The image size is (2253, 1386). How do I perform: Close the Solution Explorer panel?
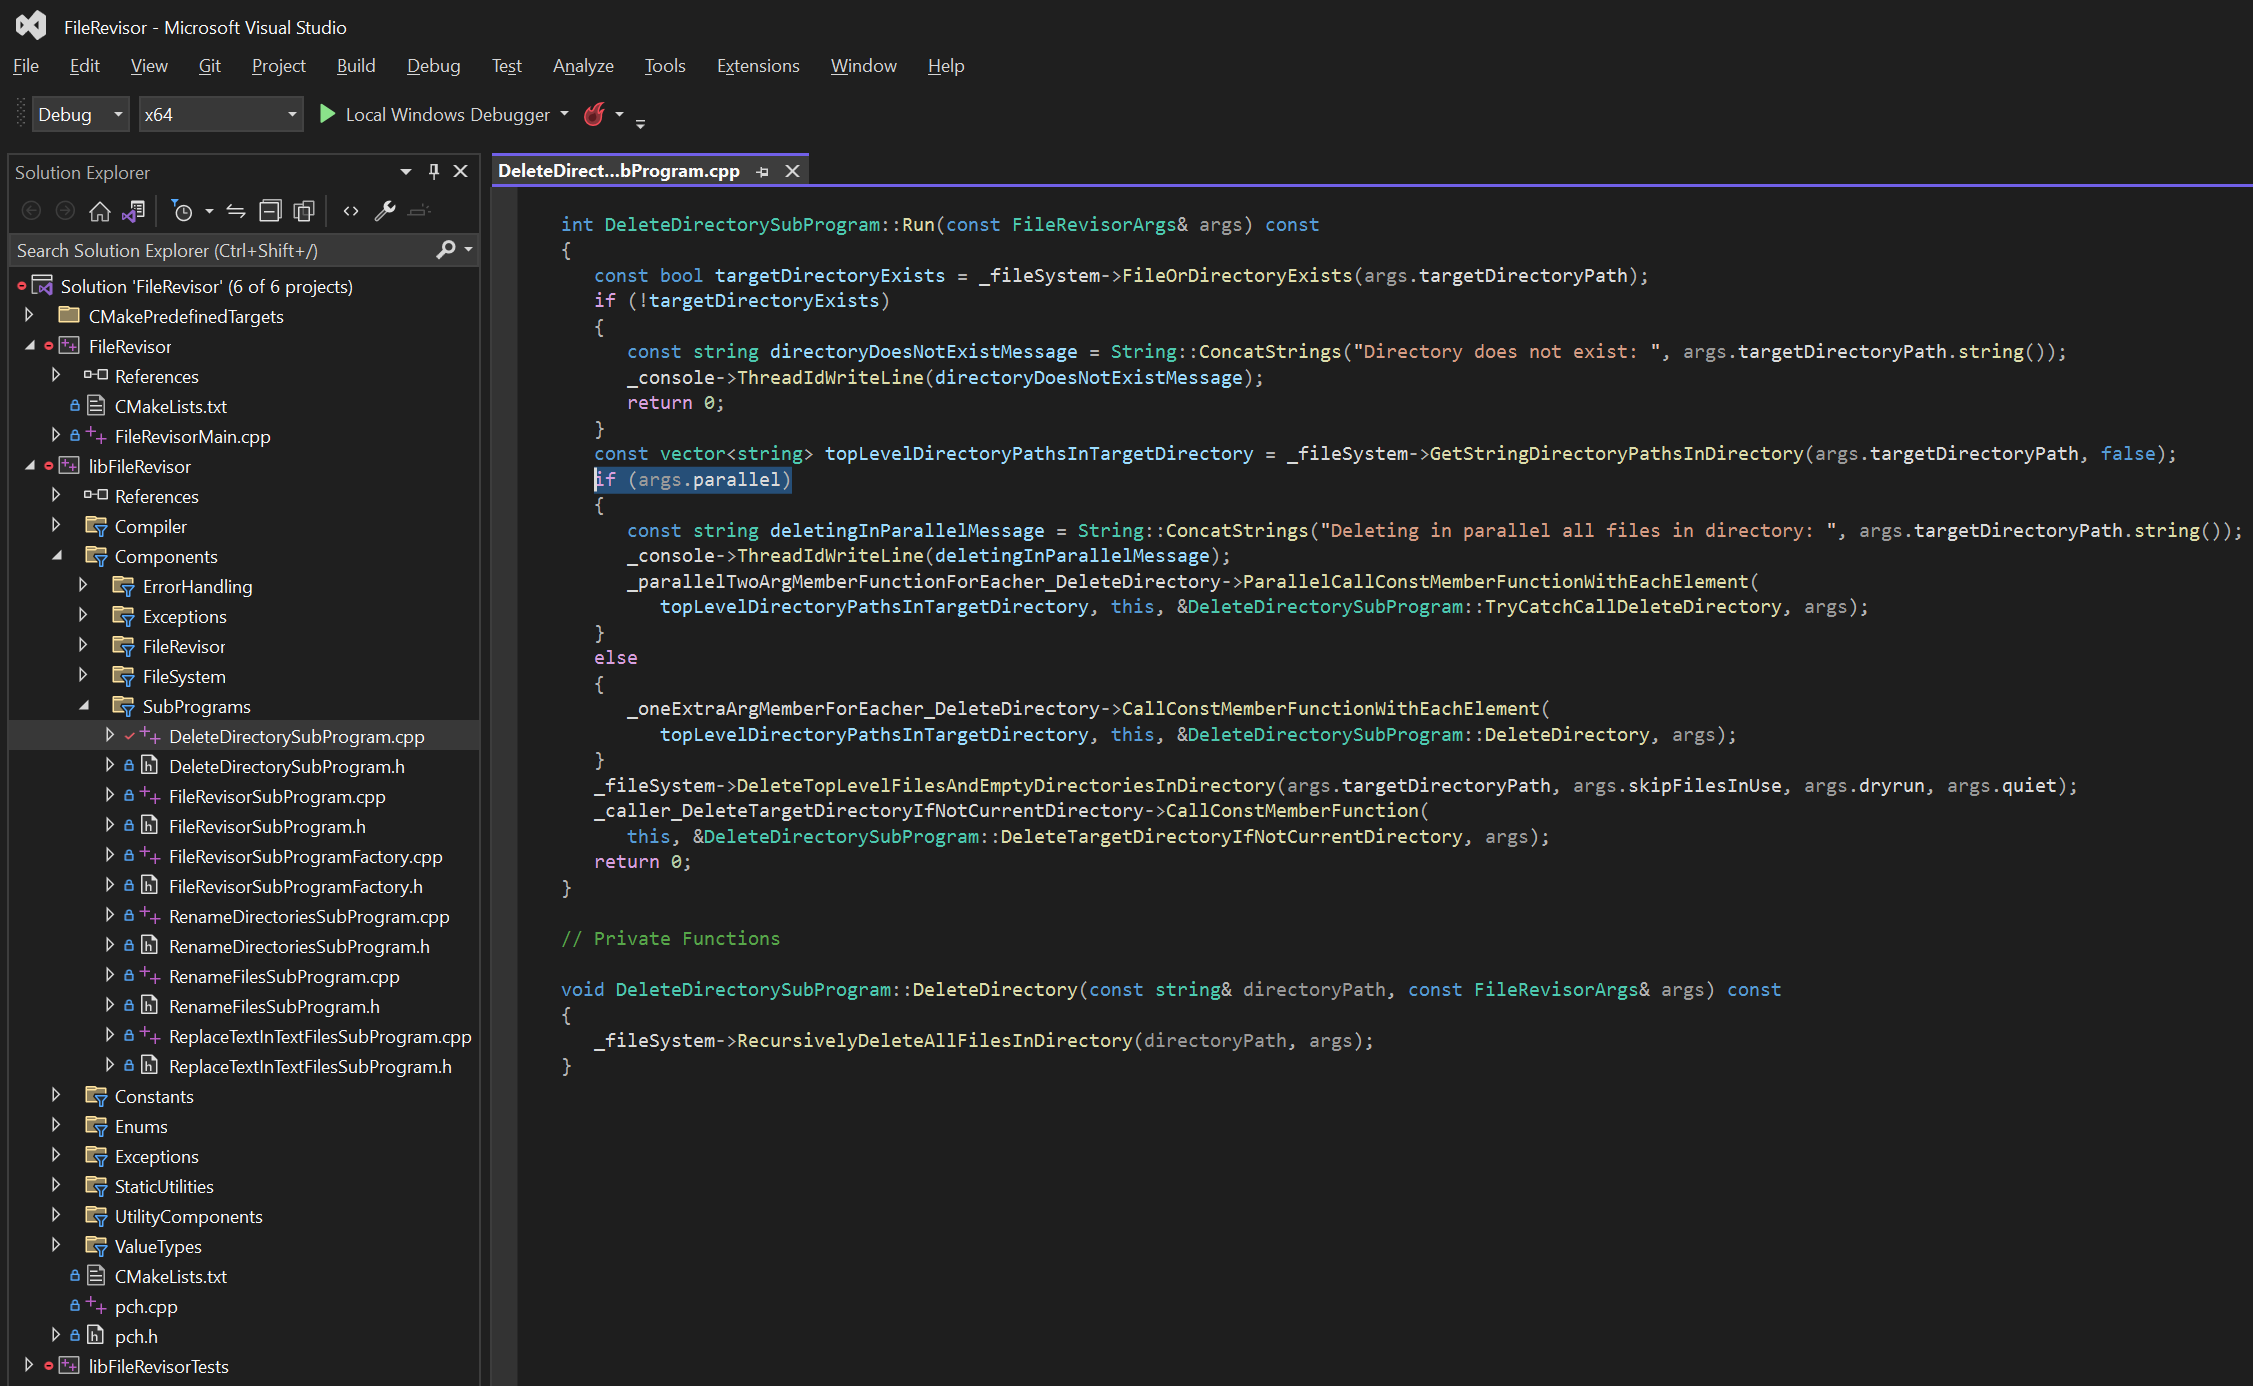pyautogui.click(x=461, y=172)
